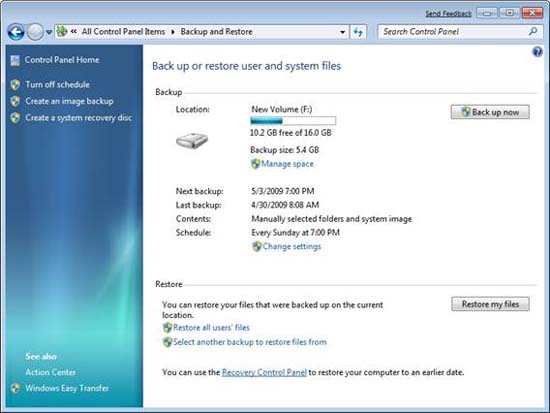
Task: Click inside the Search Control Panel field
Action: click(454, 32)
